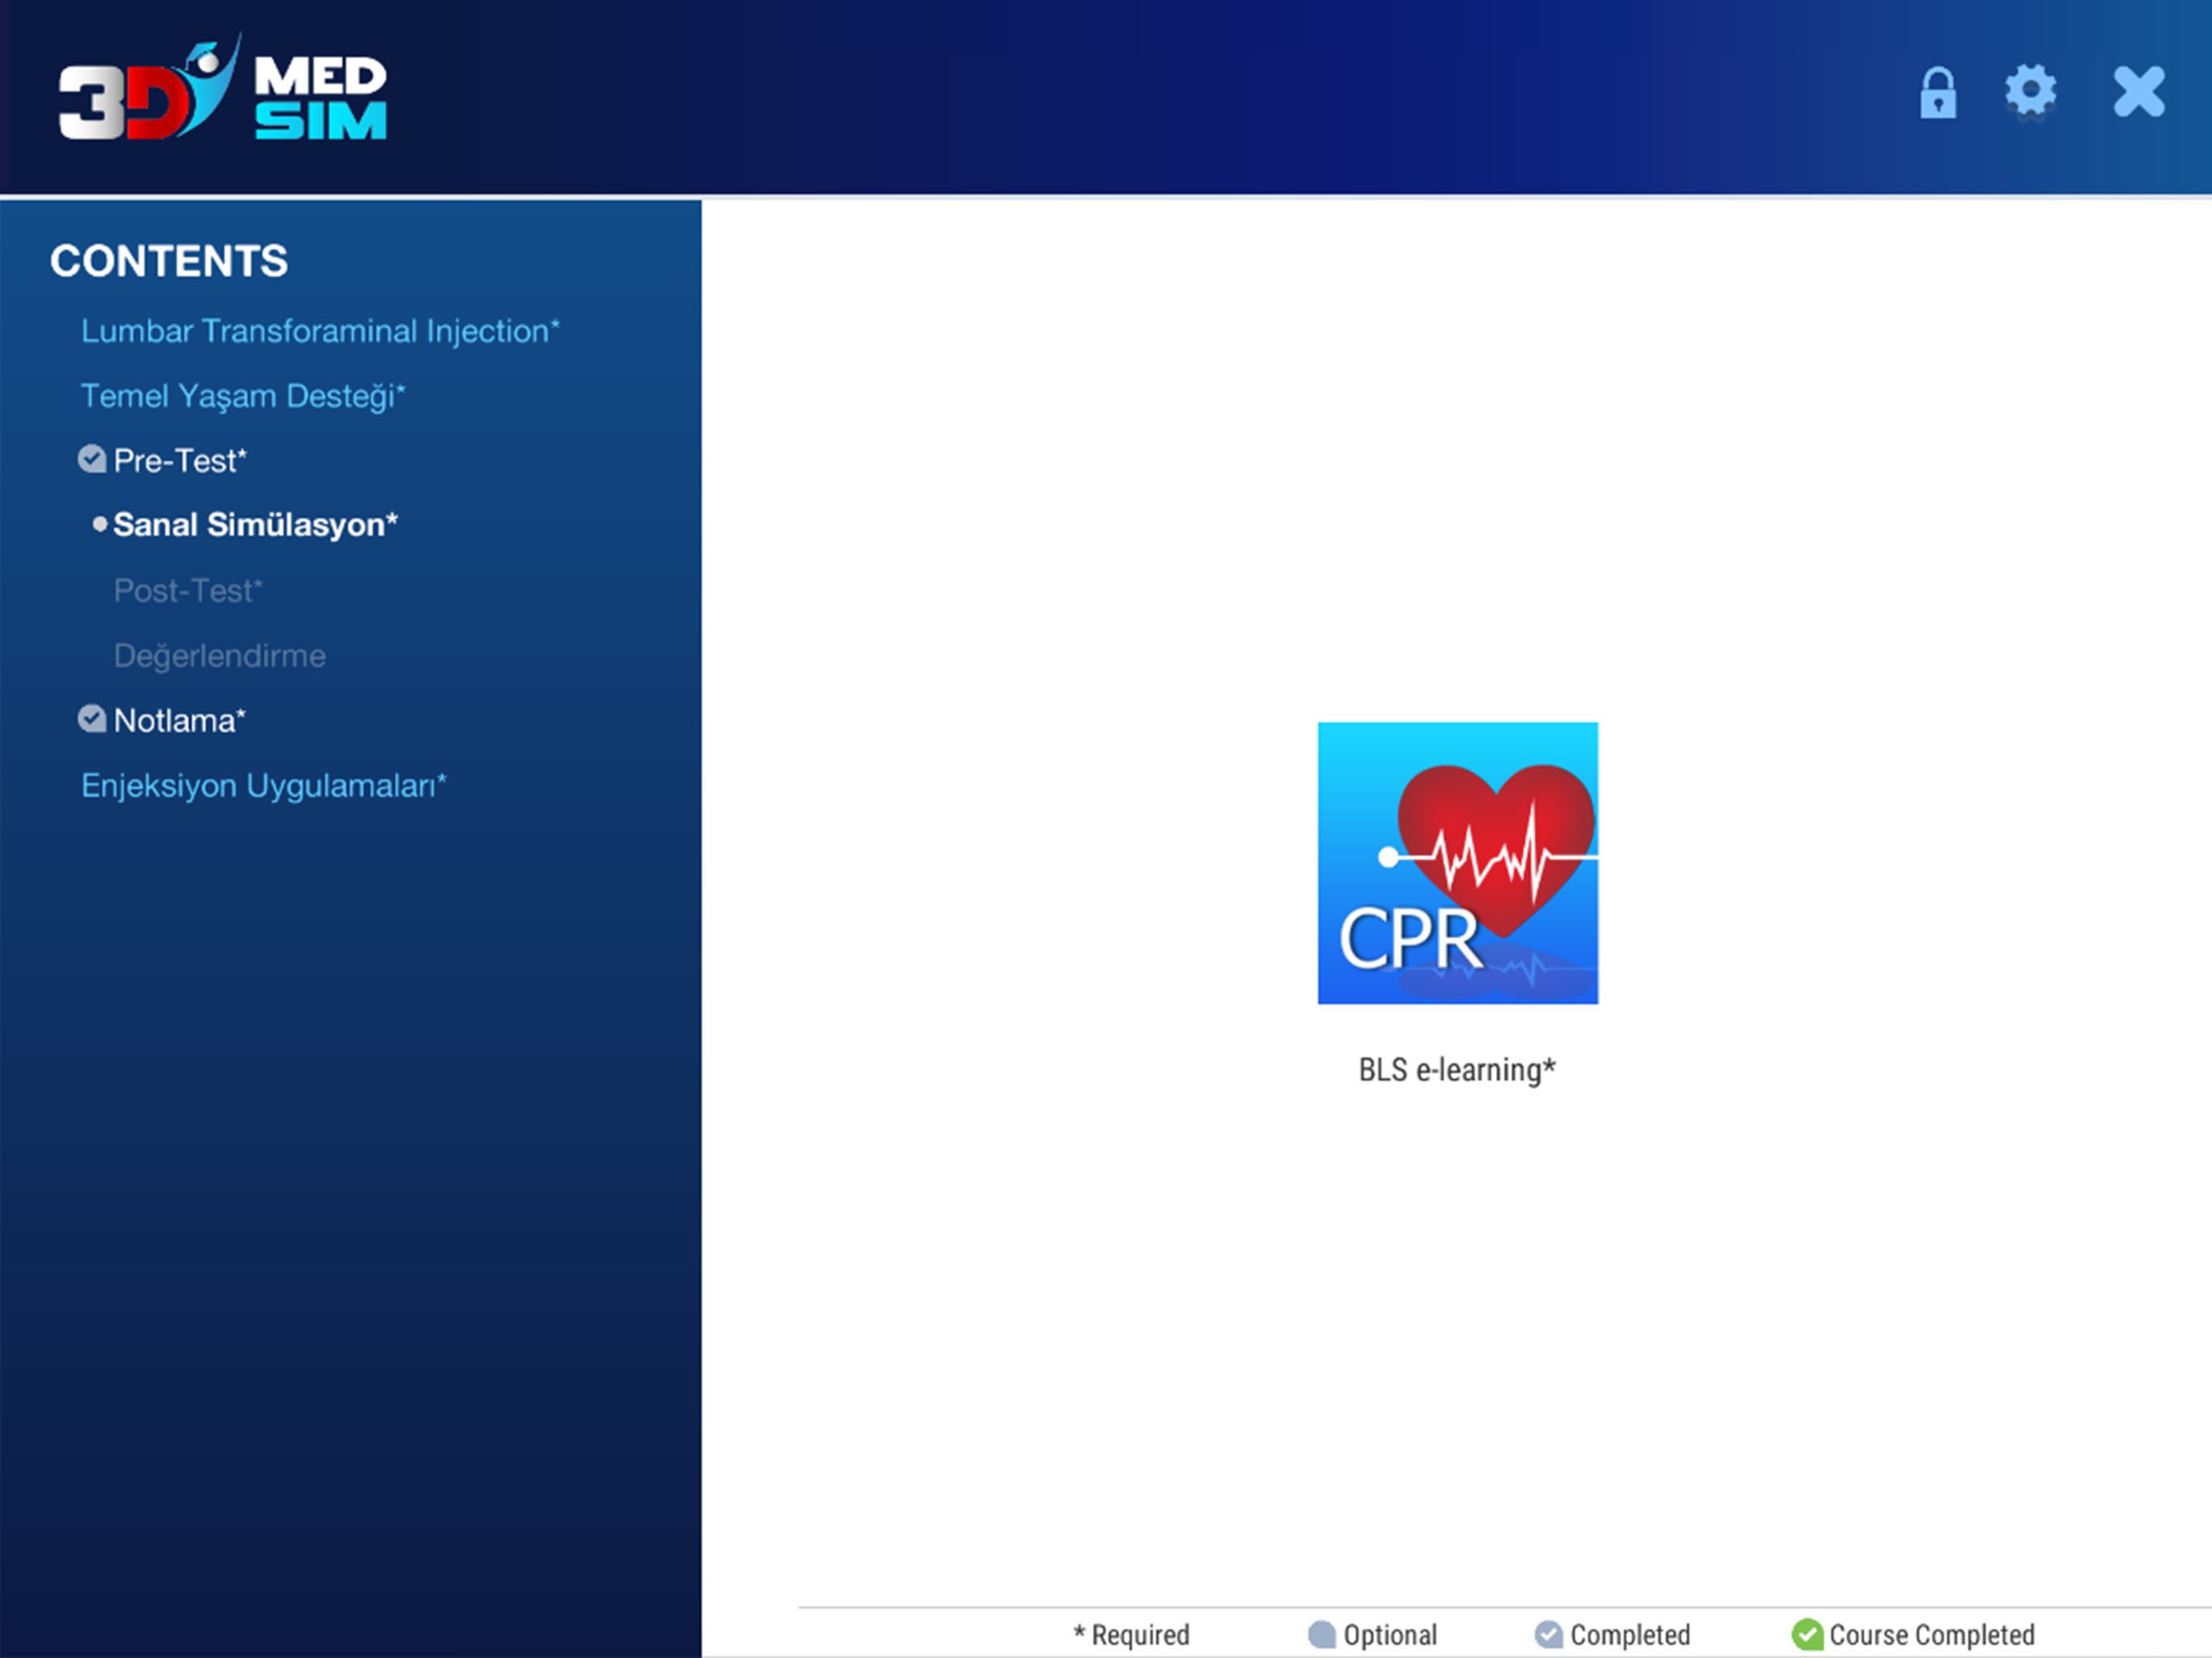Click the padlock icon in header
Image resolution: width=2212 pixels, height=1658 pixels.
(x=1937, y=94)
